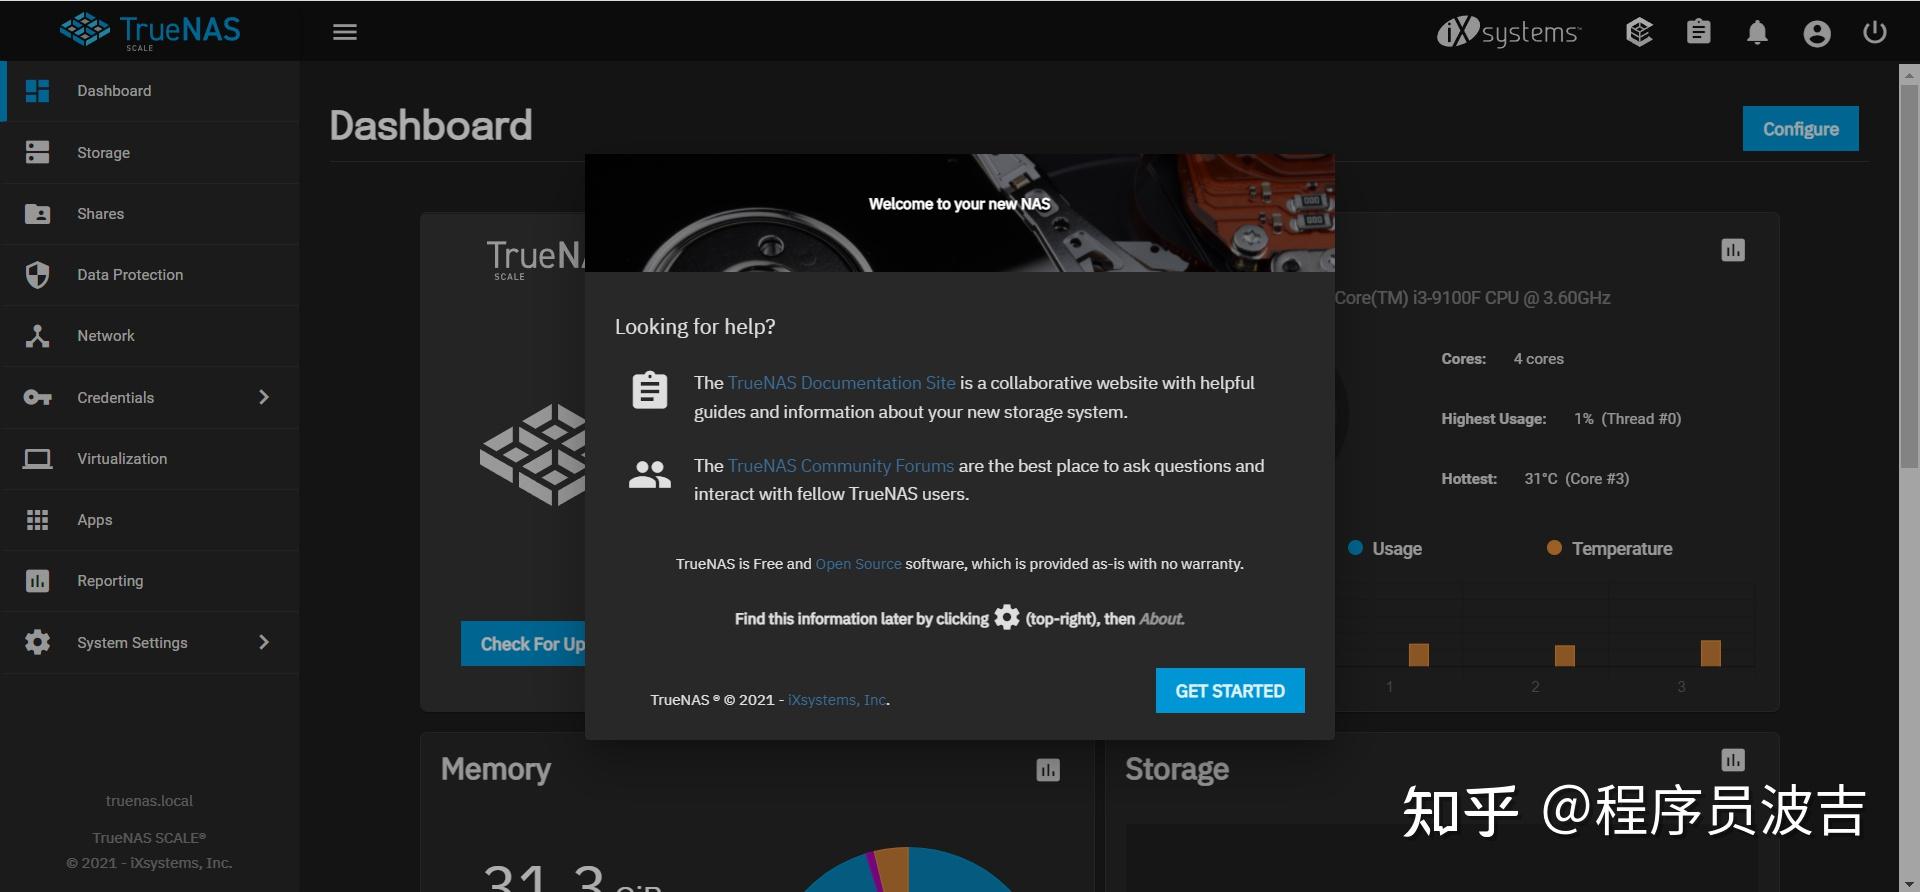1920x892 pixels.
Task: Open the TrueNAS Documentation Site link
Action: click(841, 383)
